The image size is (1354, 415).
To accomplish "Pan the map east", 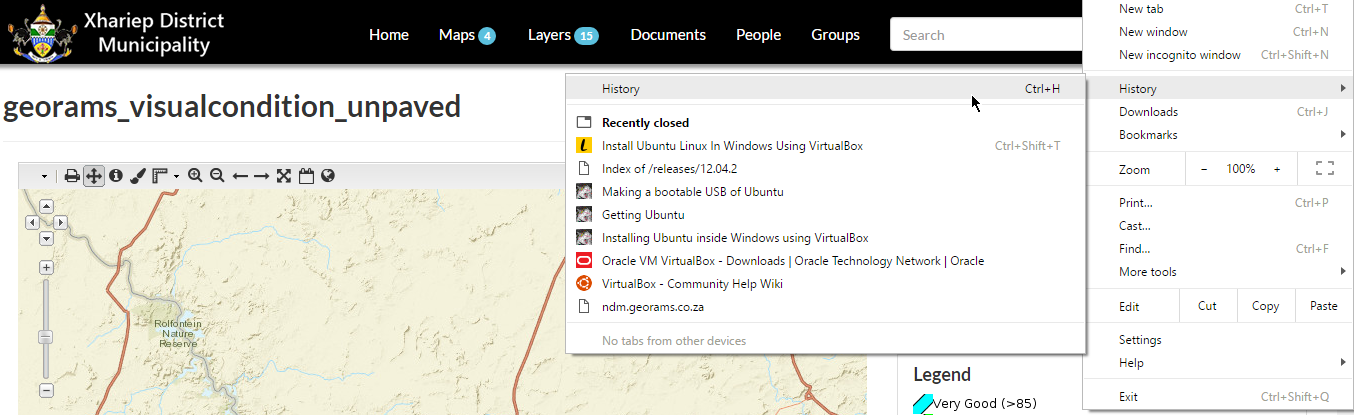I will point(60,222).
